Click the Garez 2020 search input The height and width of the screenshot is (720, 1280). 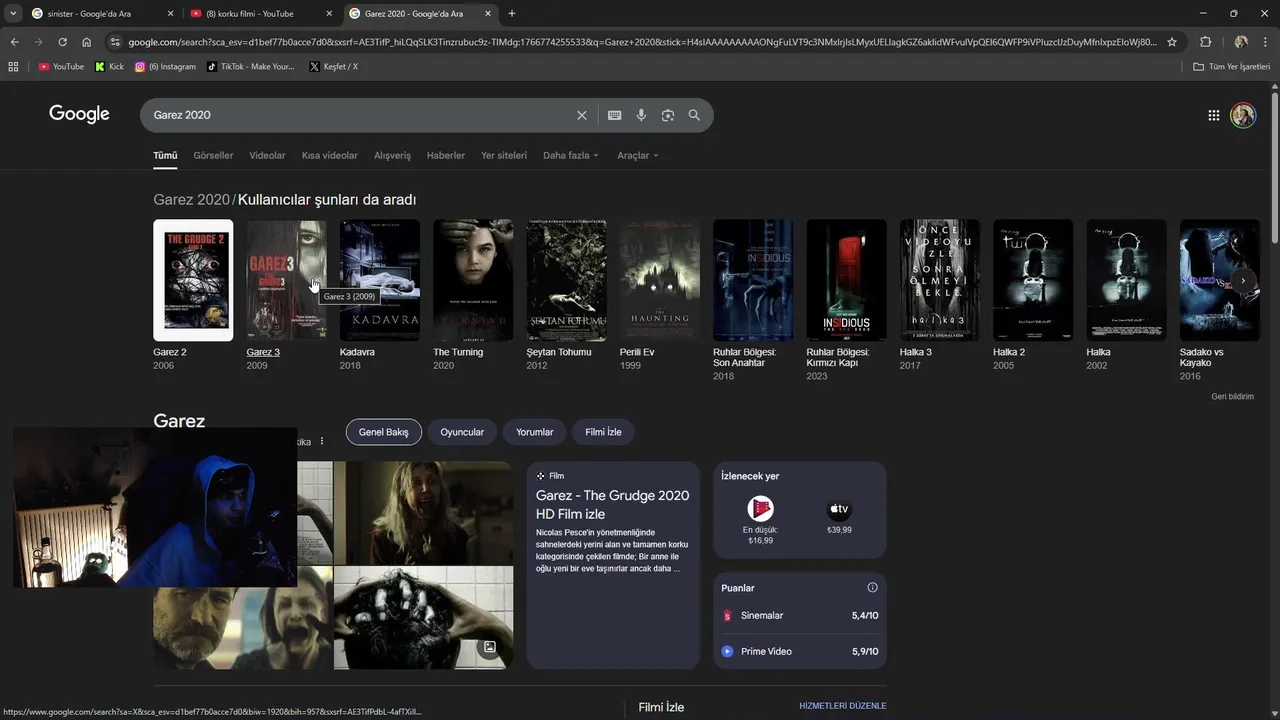[x=360, y=115]
